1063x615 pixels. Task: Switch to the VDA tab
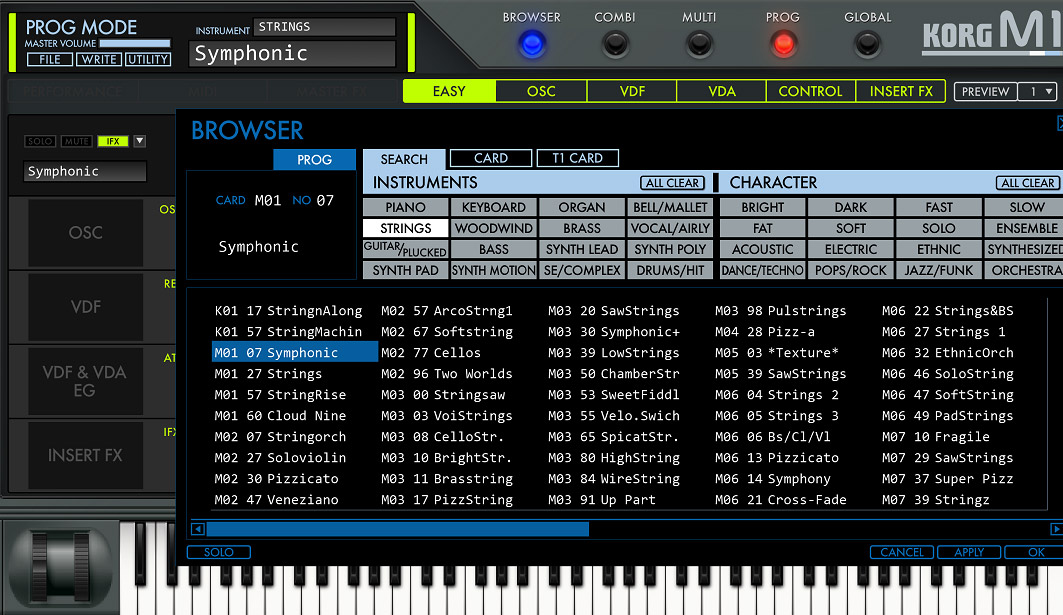(x=721, y=92)
